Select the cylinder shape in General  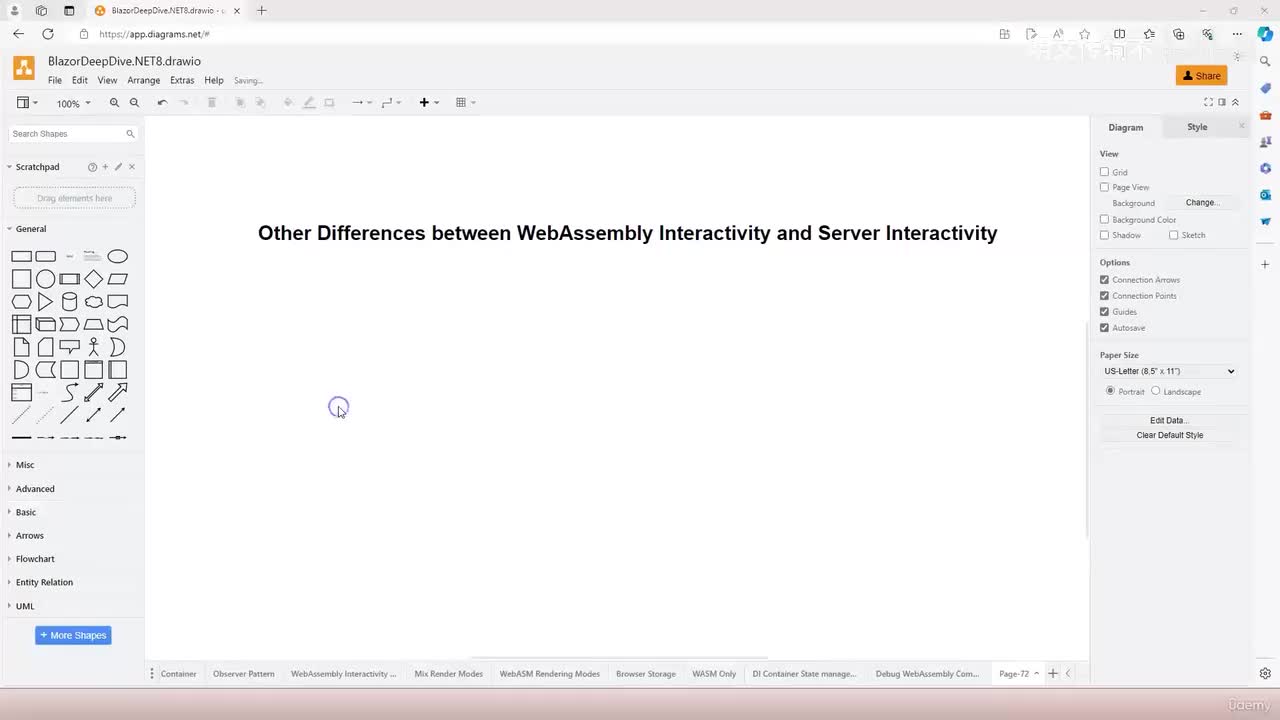(x=69, y=302)
